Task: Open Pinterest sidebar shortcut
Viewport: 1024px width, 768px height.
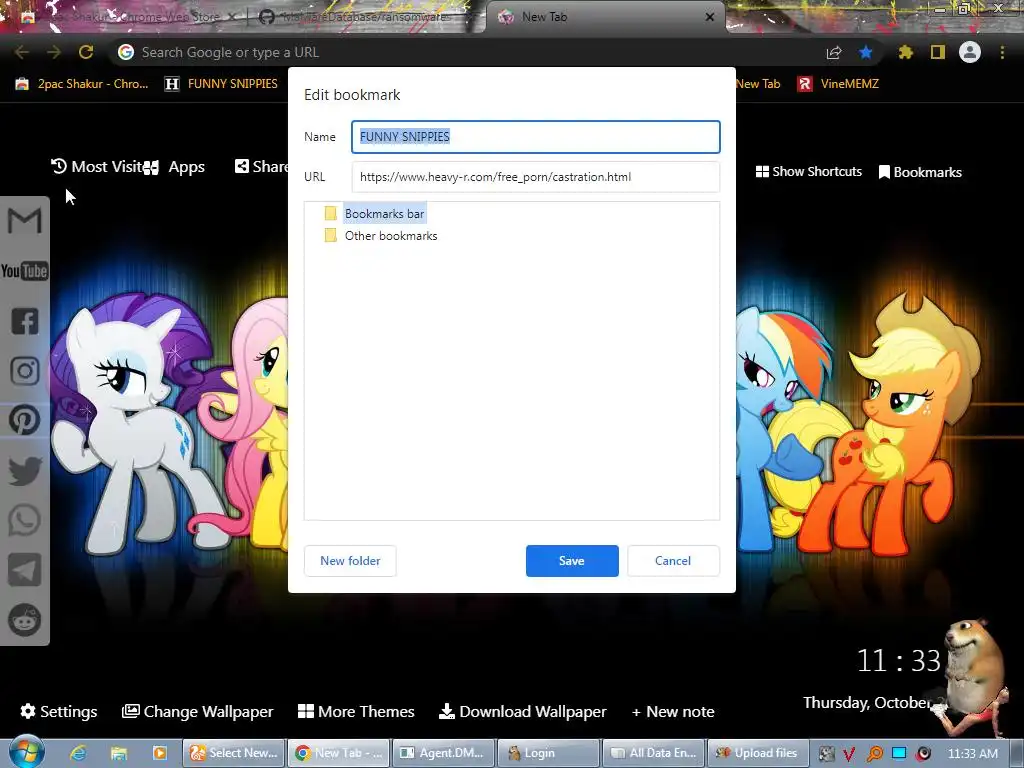Action: point(25,420)
